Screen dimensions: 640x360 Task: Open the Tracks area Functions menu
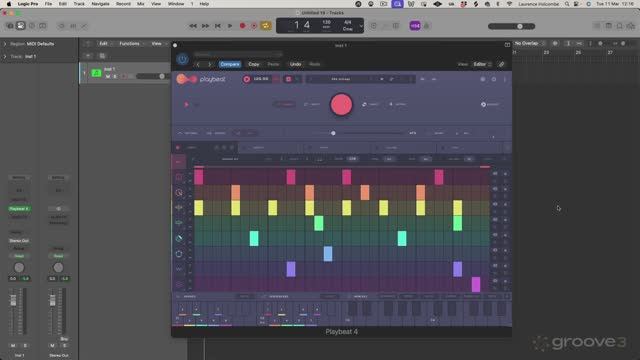[x=130, y=44]
